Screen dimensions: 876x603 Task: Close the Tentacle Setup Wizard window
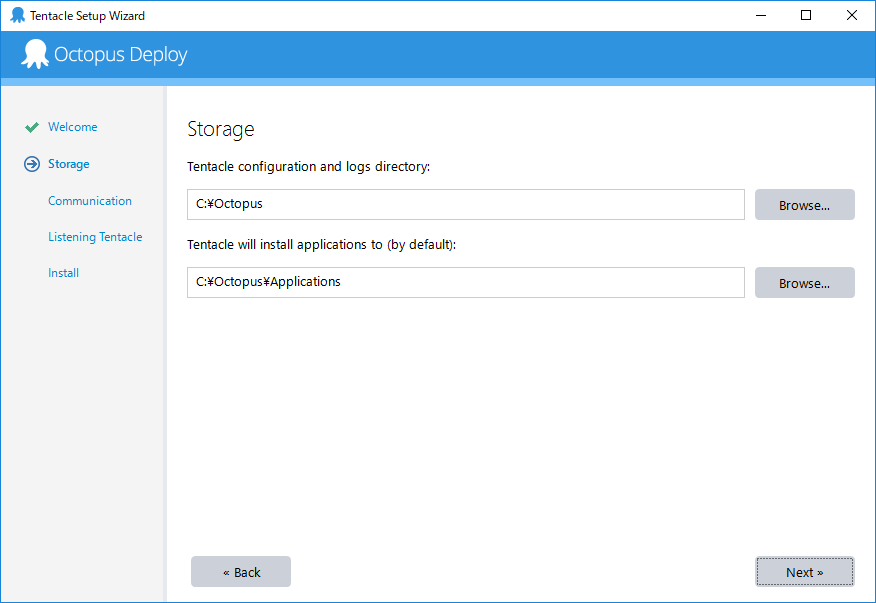click(x=851, y=15)
